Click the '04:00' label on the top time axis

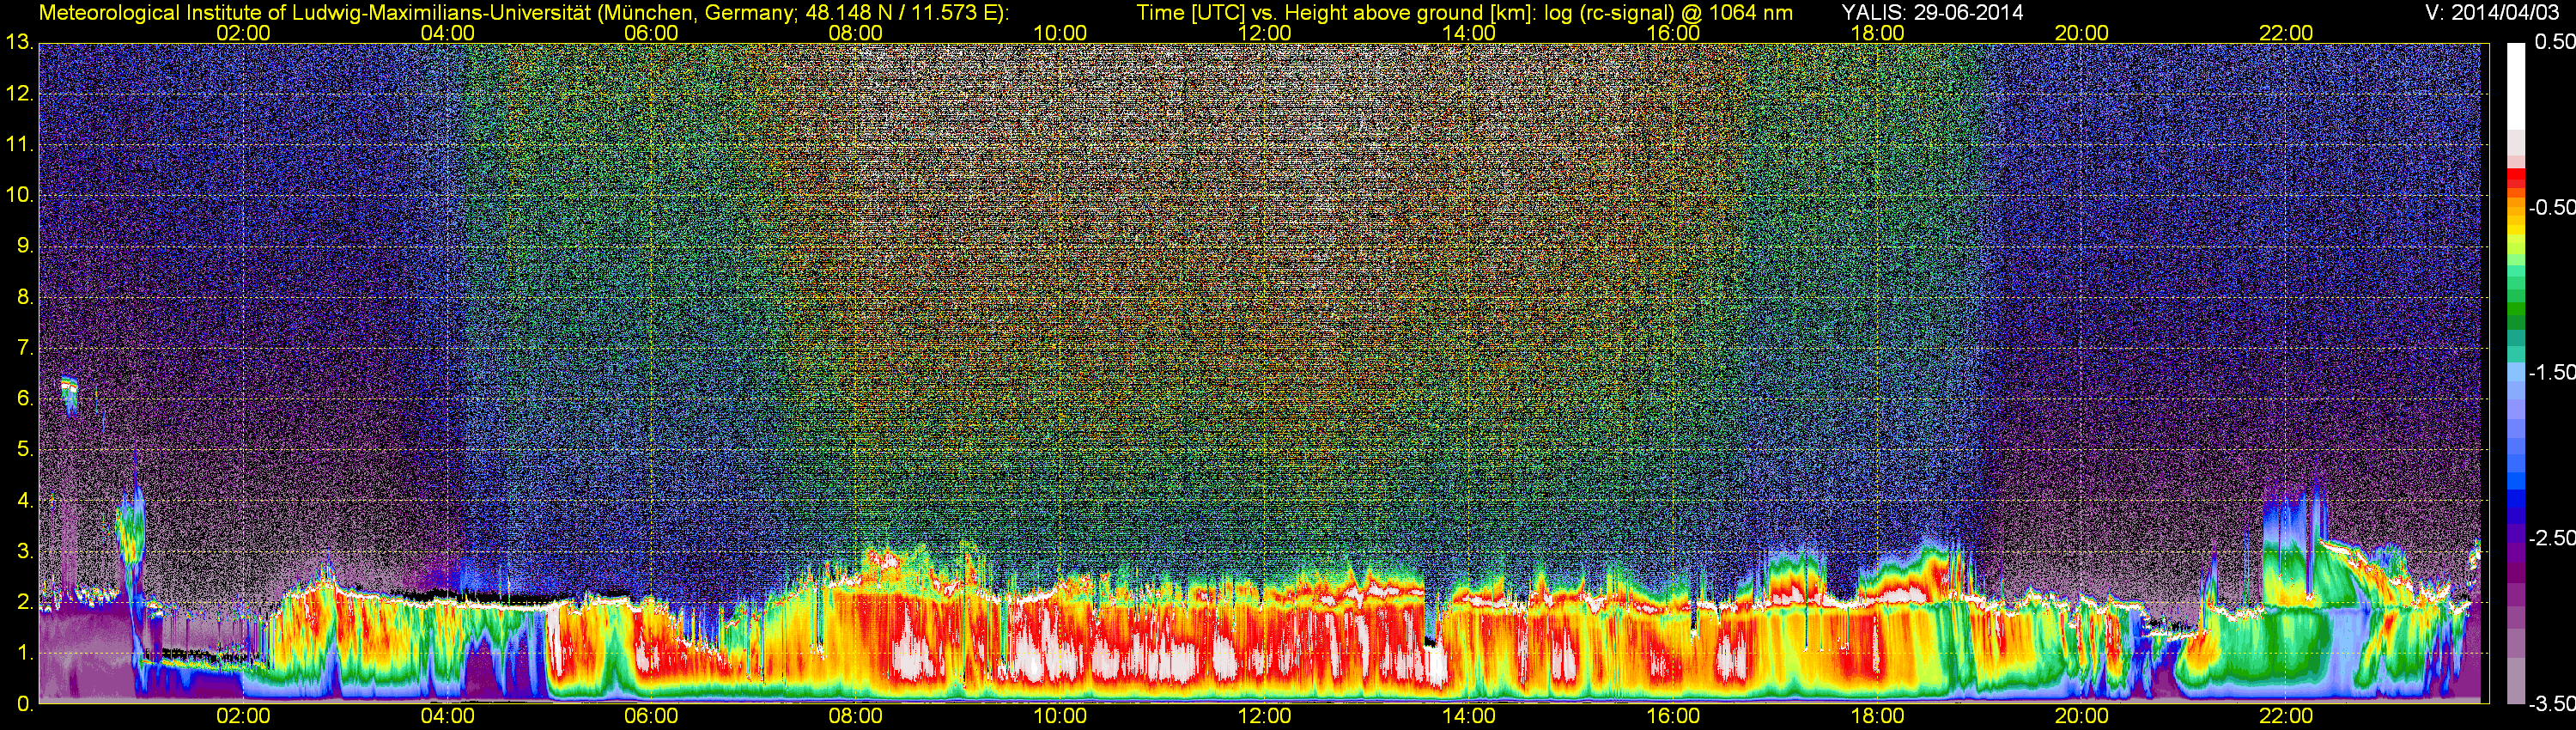(x=447, y=33)
